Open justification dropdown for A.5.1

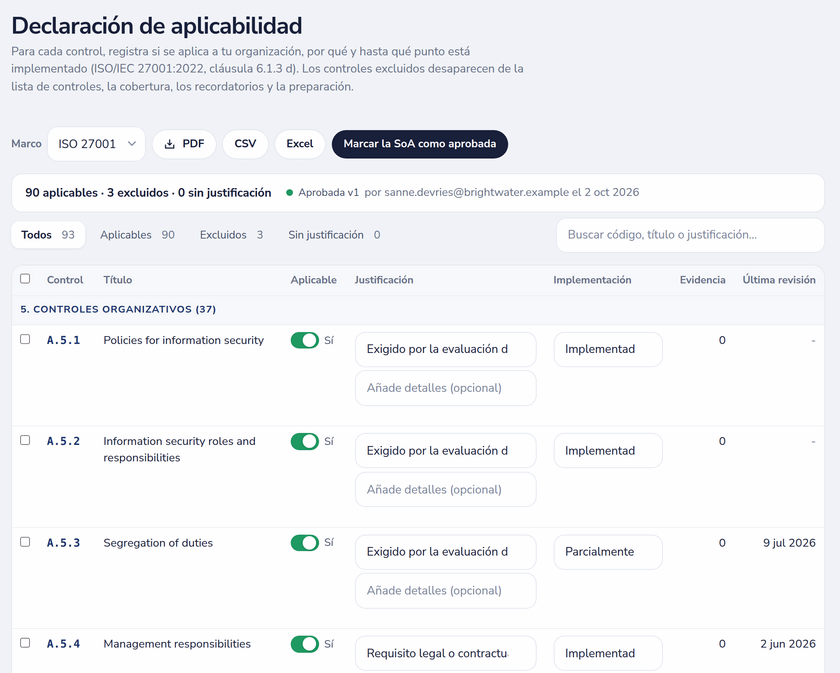[x=446, y=349]
